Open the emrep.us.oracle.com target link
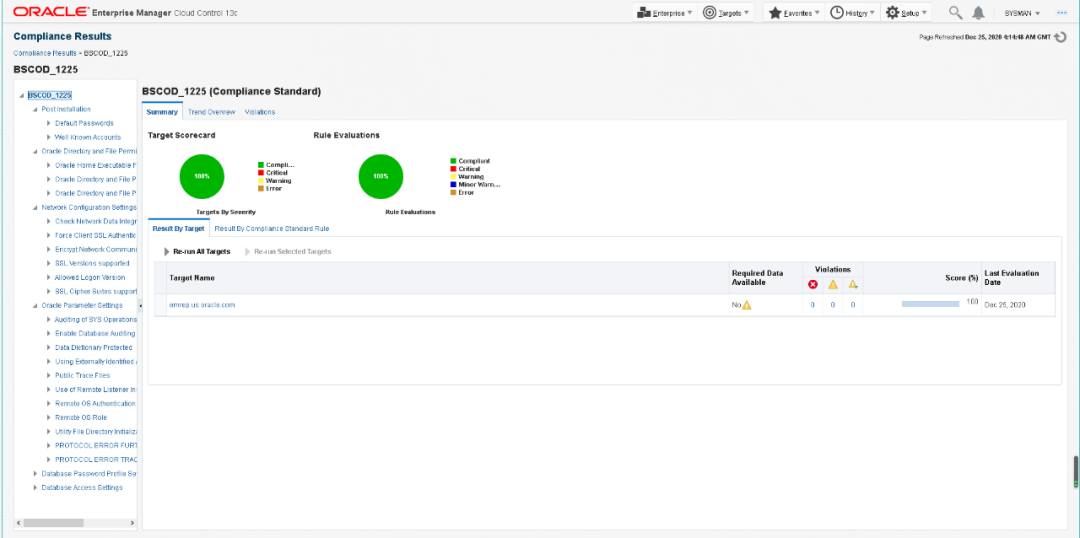This screenshot has height=538, width=1080. click(202, 305)
